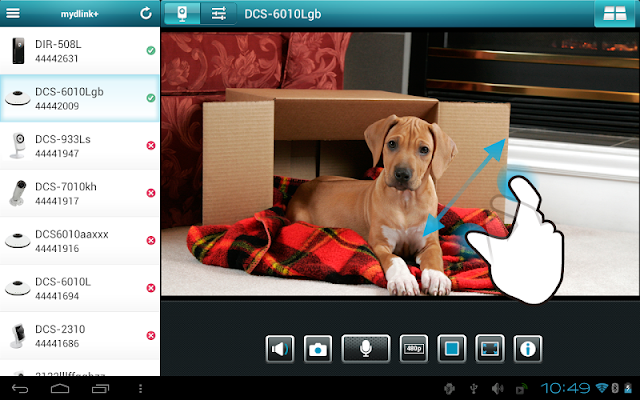This screenshot has height=400, width=640.
Task: Click the DIR-508L online status checkmark
Action: click(x=151, y=51)
